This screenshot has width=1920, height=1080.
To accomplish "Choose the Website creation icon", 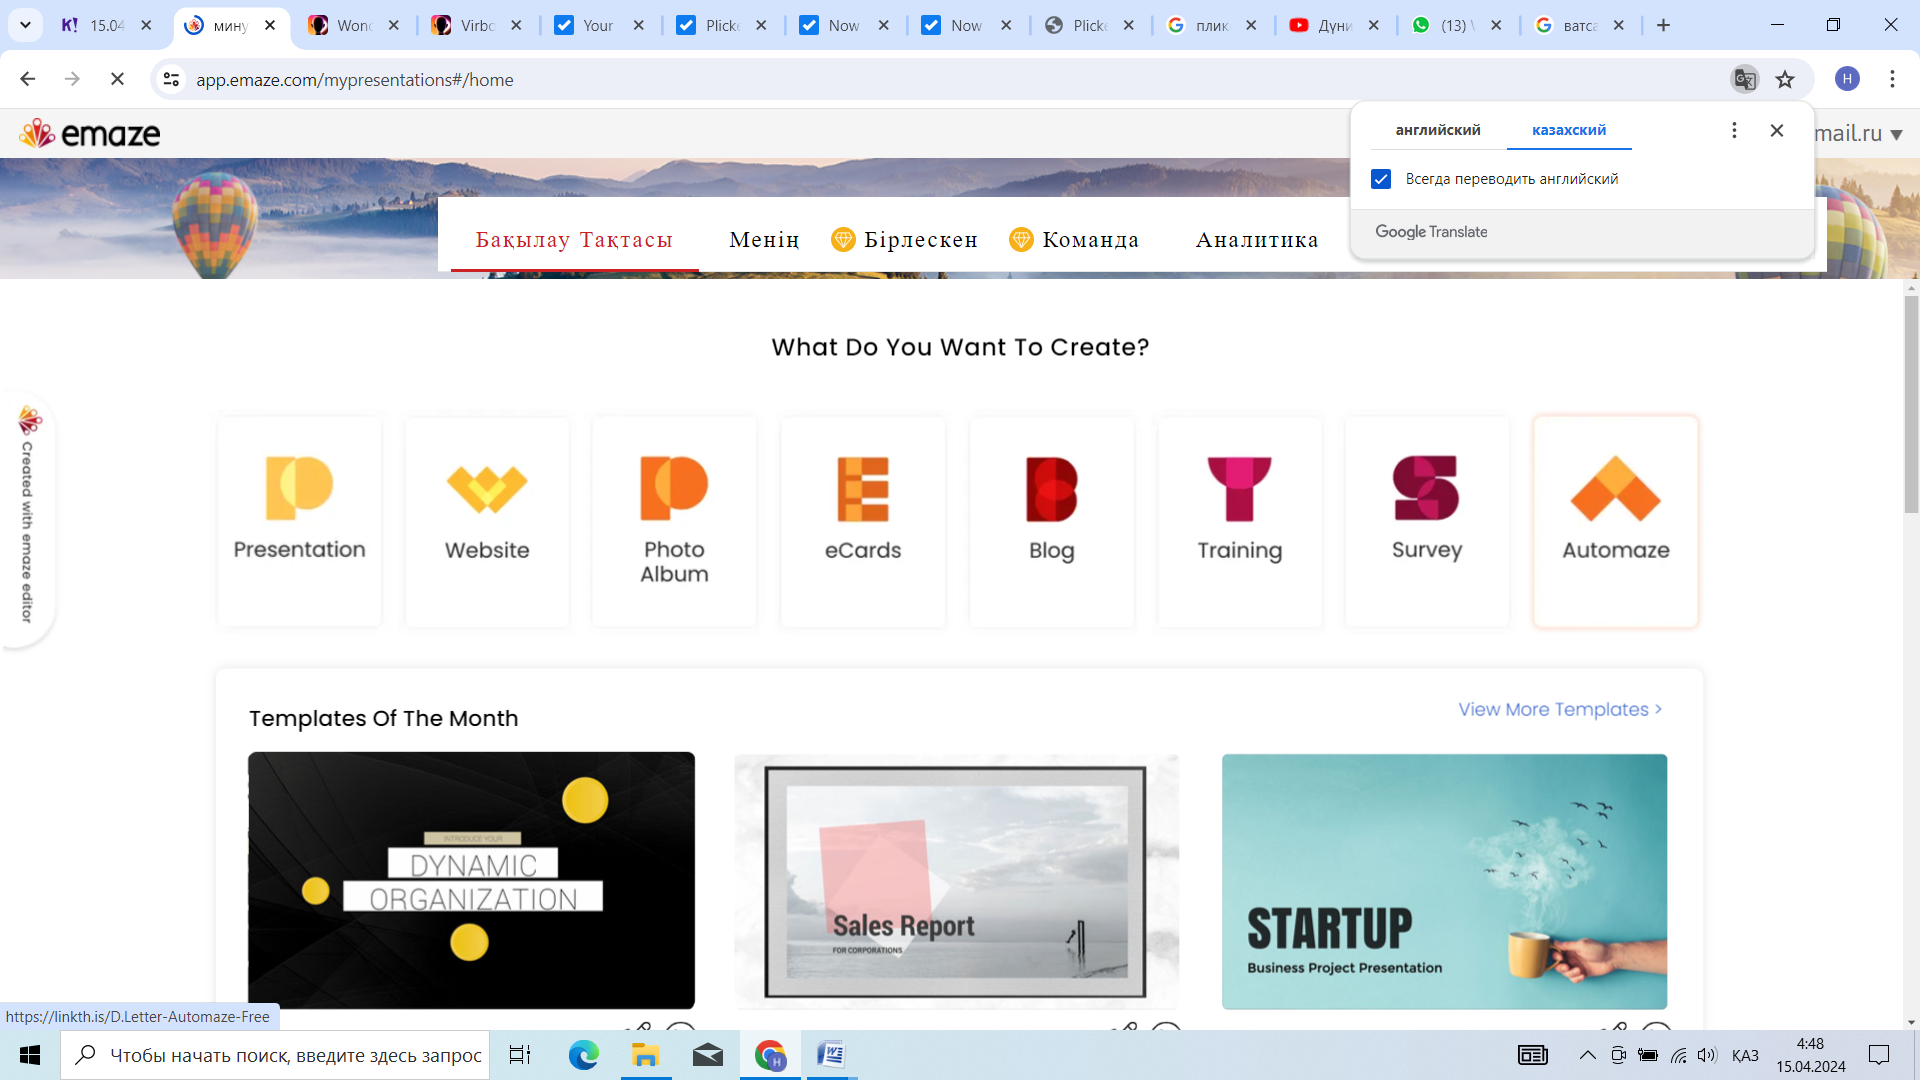I will [487, 520].
